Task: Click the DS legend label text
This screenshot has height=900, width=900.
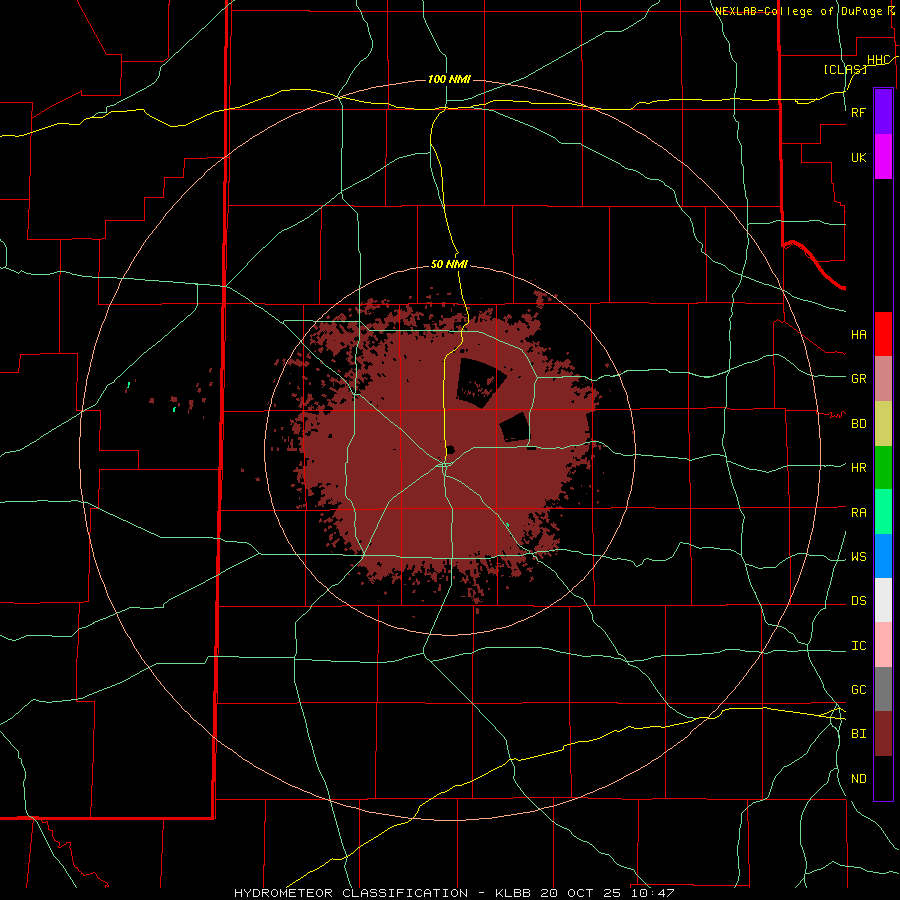Action: click(858, 601)
